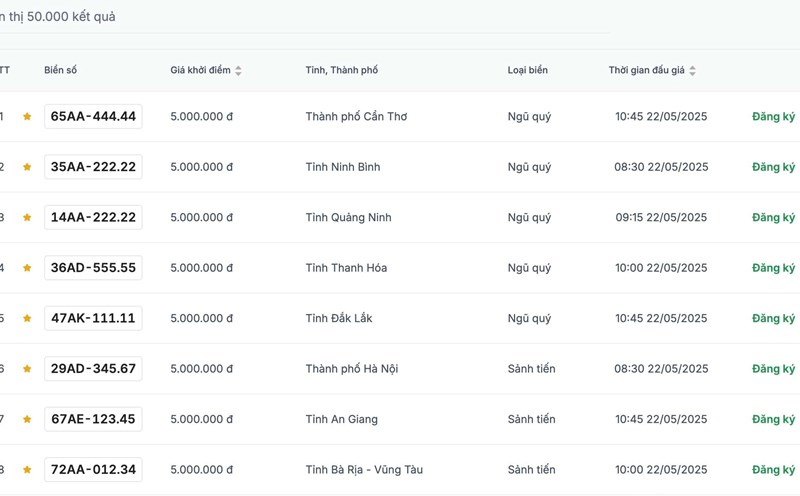
Task: Select the 29AD-345.67 plate badge
Action: (93, 369)
